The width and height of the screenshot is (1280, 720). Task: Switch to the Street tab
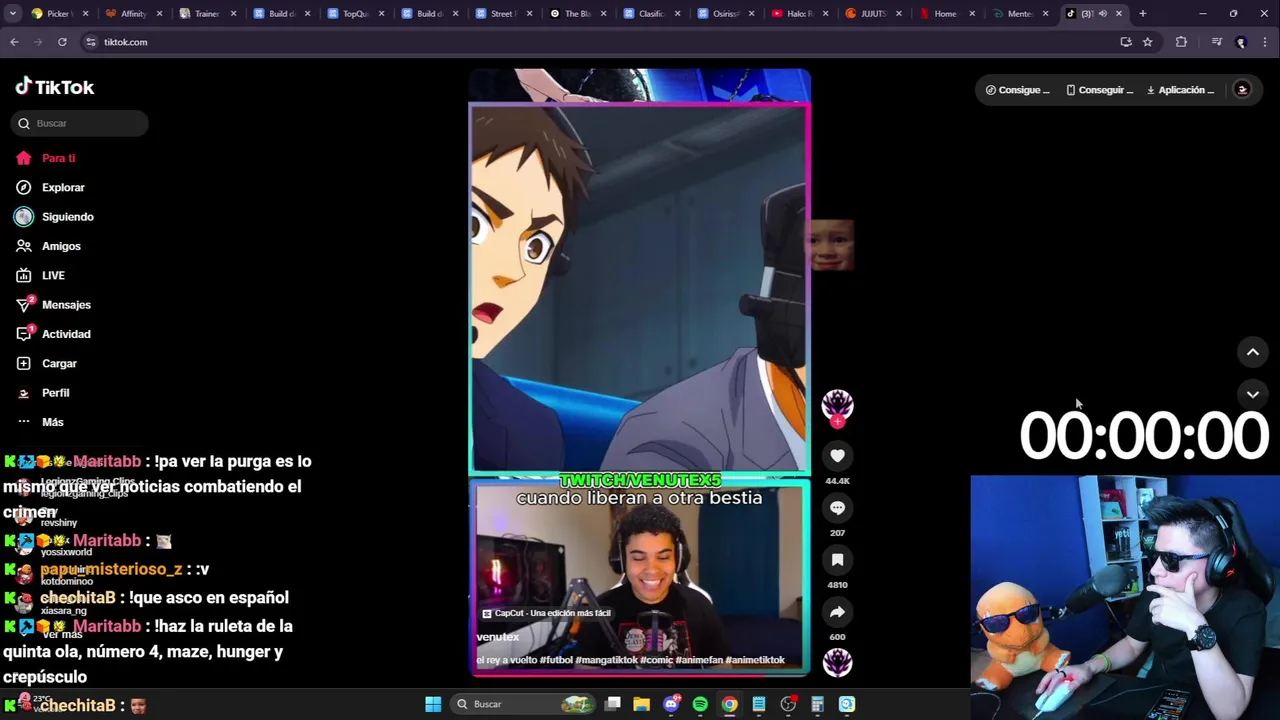click(x=503, y=14)
